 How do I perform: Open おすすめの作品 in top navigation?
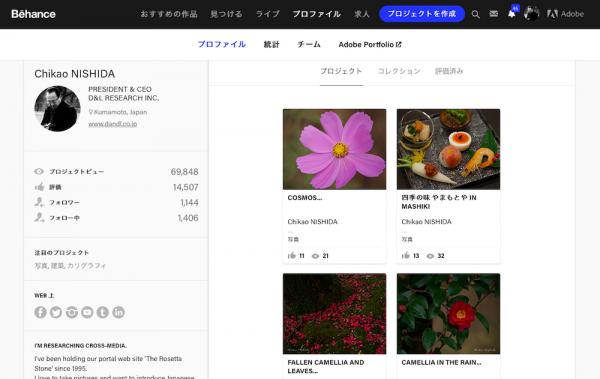point(169,14)
